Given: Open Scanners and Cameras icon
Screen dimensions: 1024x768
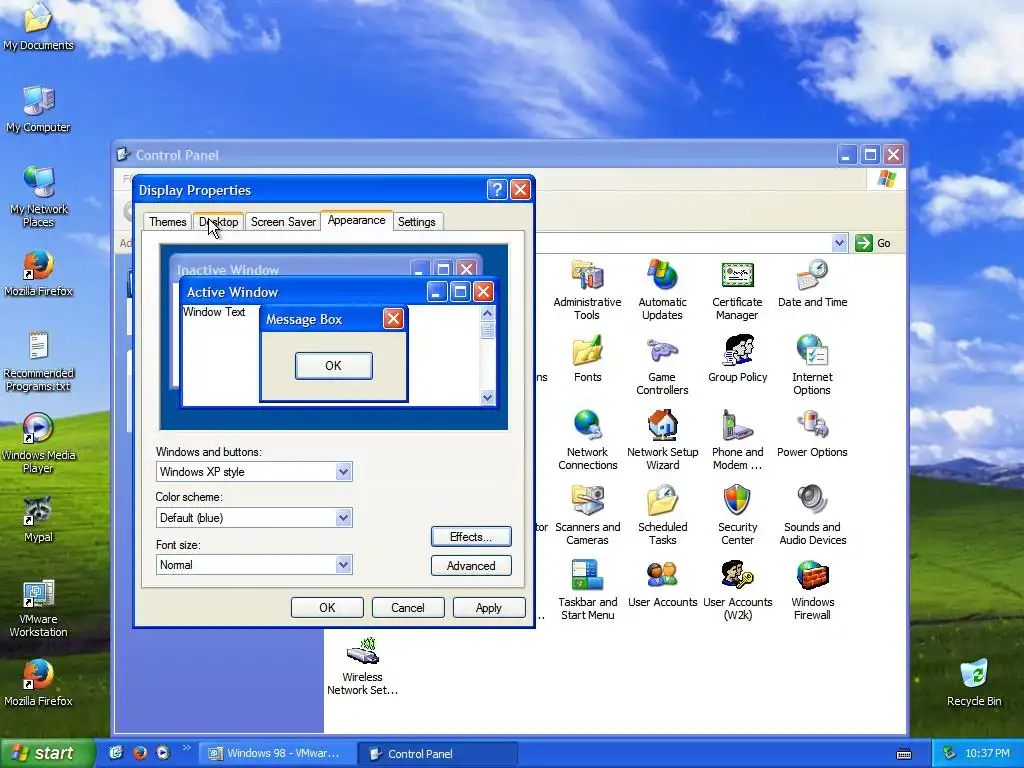Looking at the screenshot, I should click(x=587, y=515).
